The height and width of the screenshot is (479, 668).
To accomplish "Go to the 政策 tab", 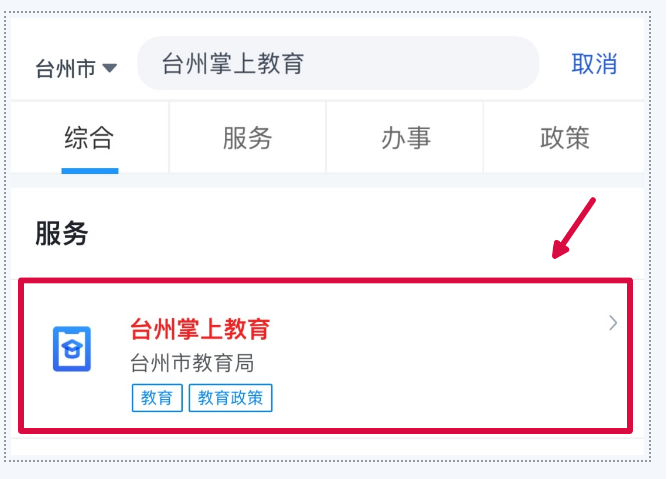I will pos(564,138).
